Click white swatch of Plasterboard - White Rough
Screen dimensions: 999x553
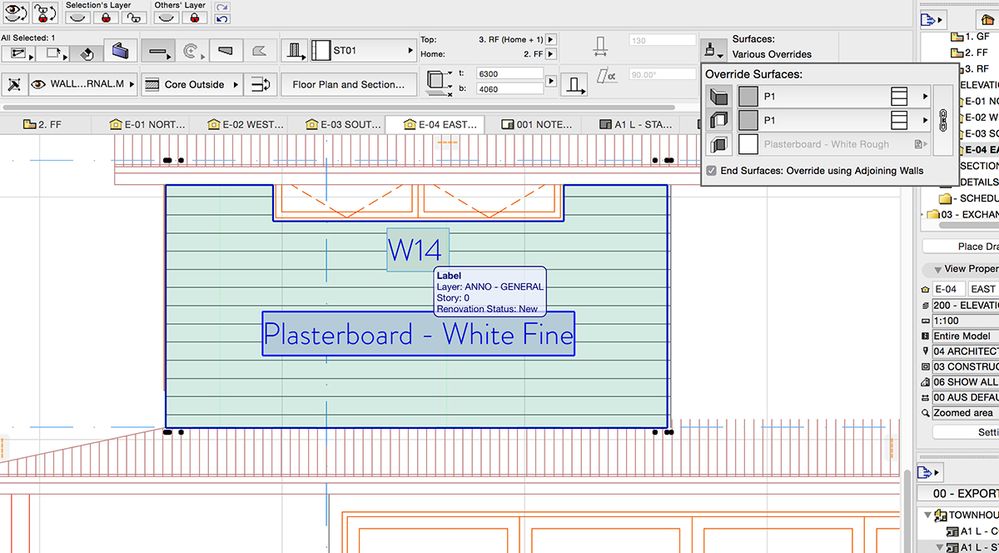(x=748, y=145)
